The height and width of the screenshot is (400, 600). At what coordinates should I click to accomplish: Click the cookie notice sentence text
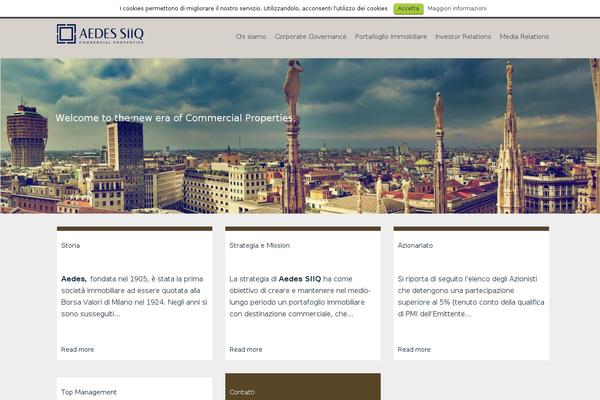coord(253,8)
